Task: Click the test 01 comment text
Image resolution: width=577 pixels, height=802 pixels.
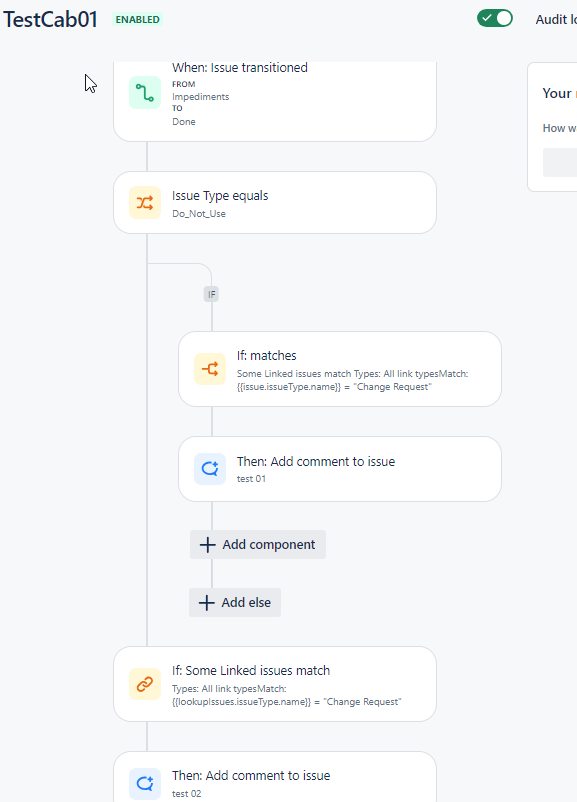Action: pyautogui.click(x=251, y=479)
